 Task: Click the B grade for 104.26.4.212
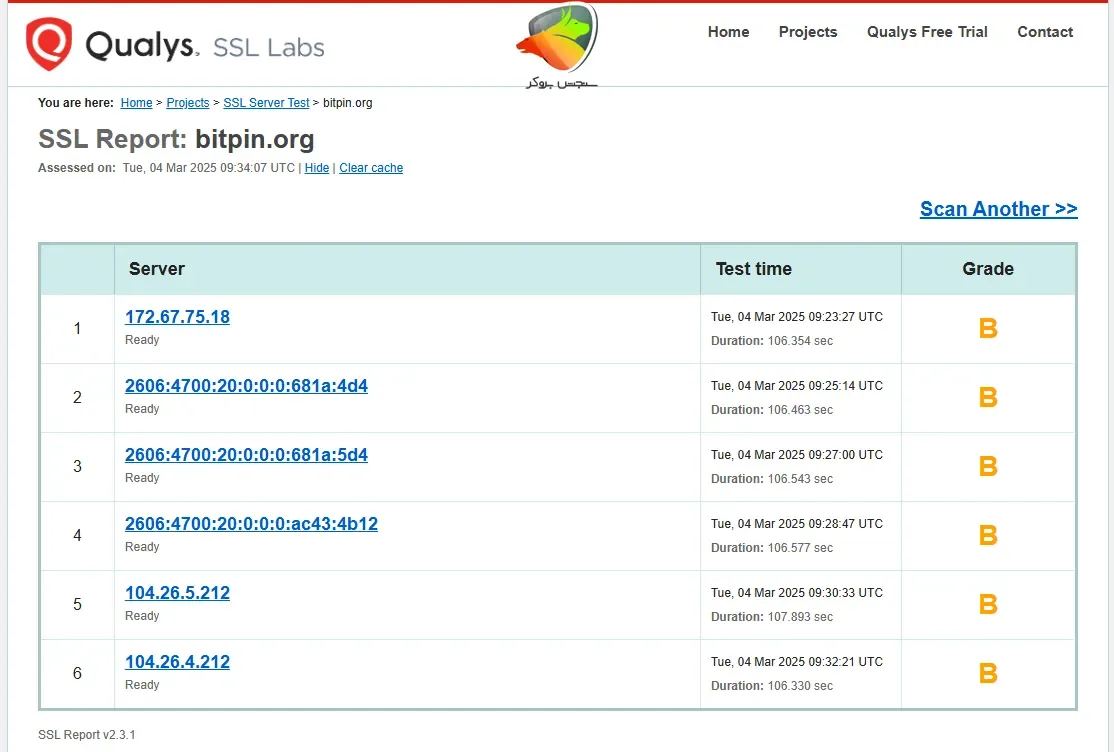pyautogui.click(x=988, y=673)
